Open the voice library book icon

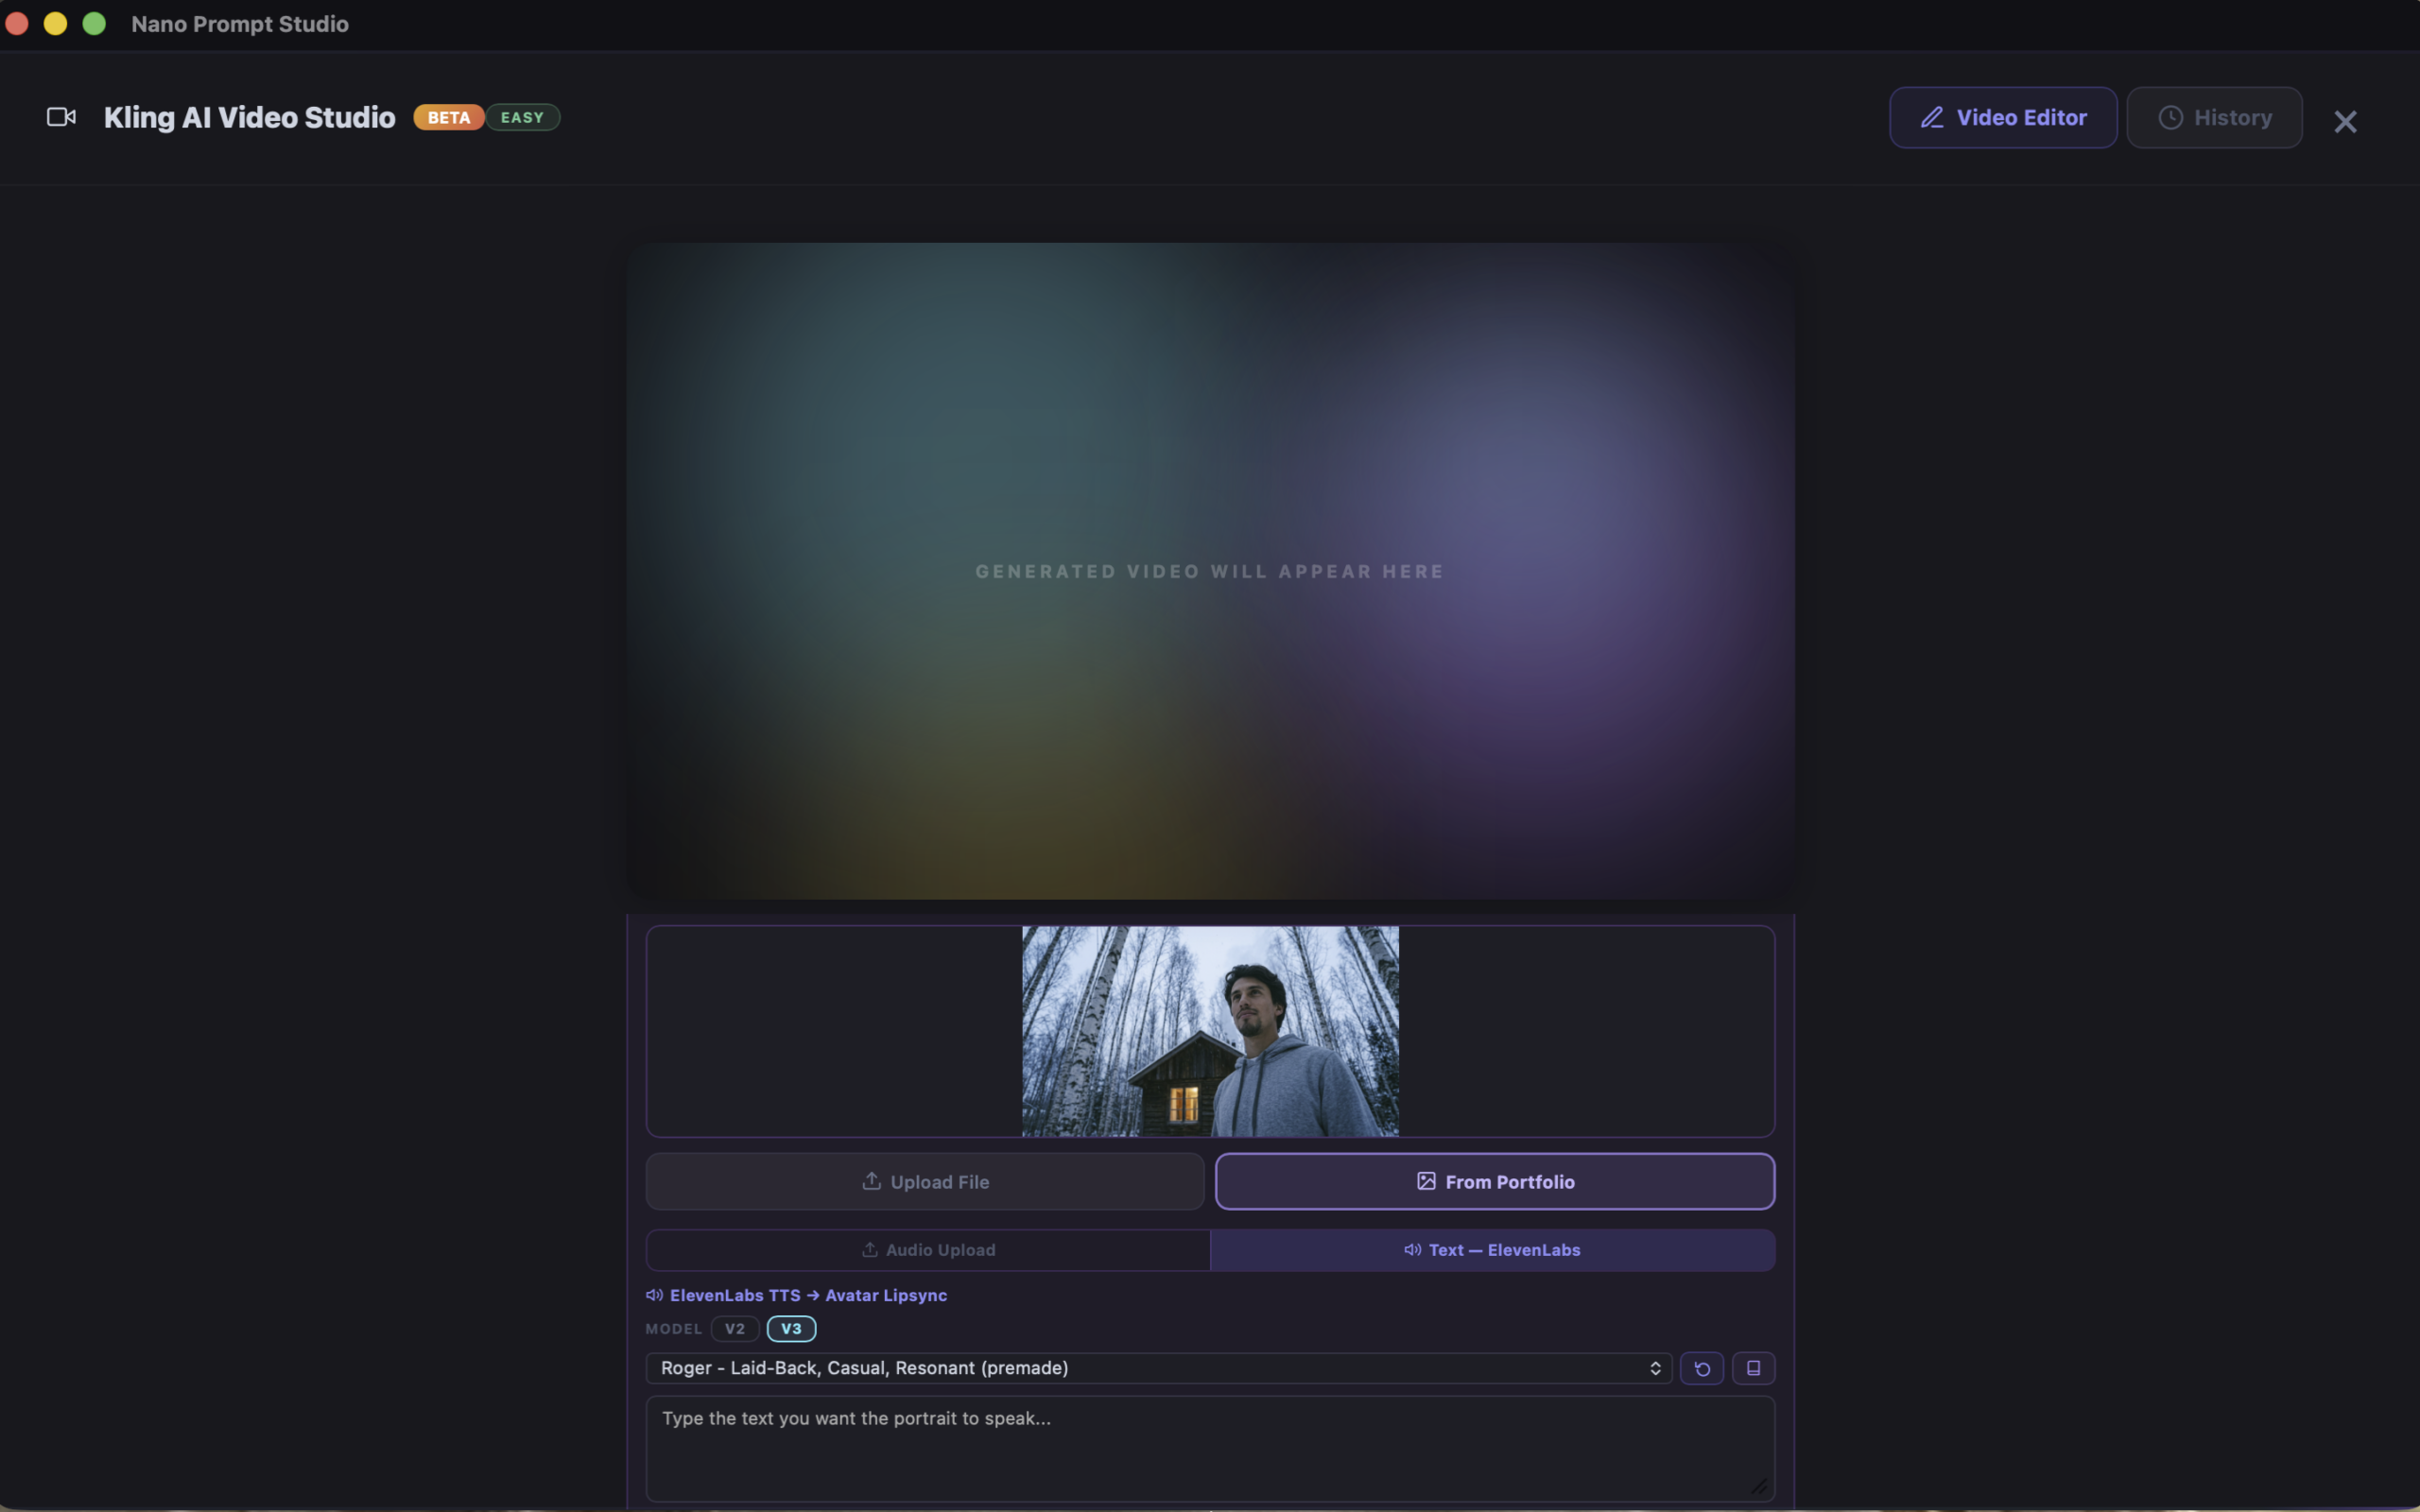[x=1754, y=1368]
